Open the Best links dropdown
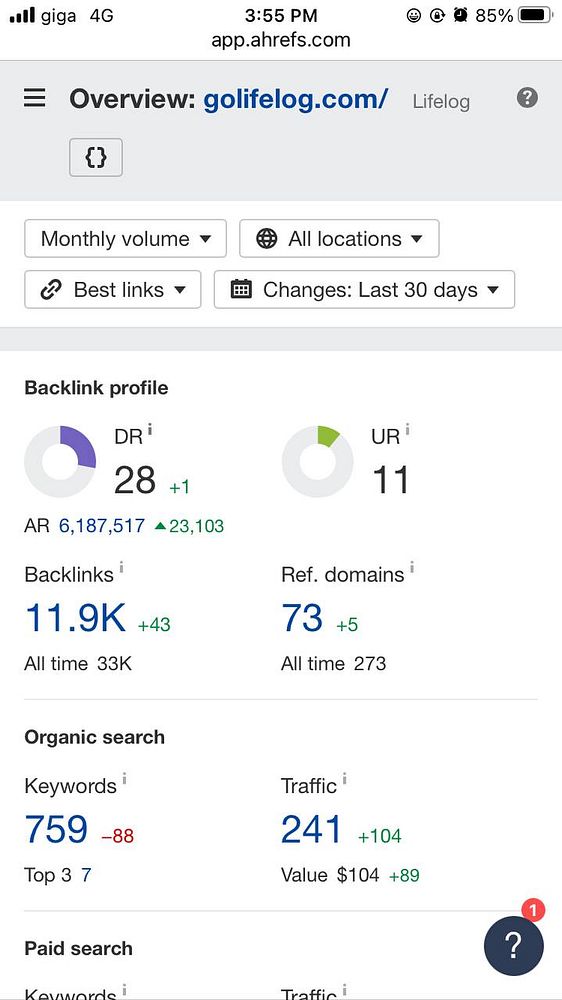The image size is (562, 1000). coord(113,290)
